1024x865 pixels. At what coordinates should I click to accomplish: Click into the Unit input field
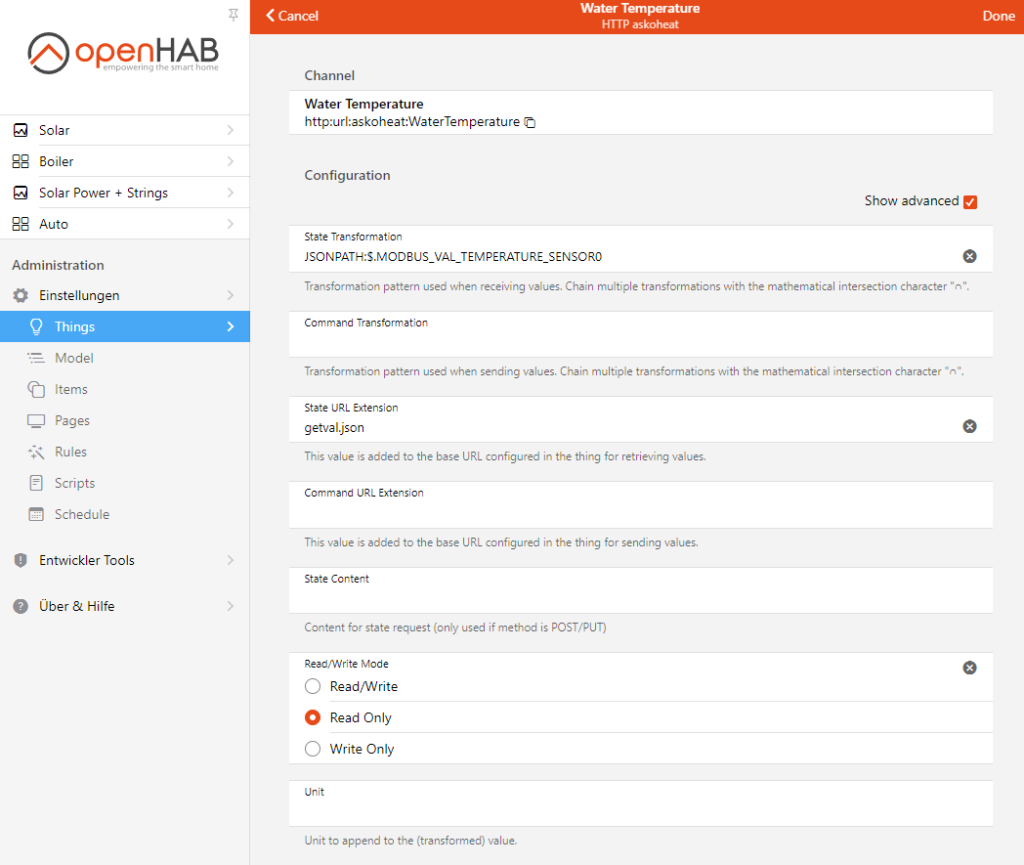click(x=641, y=811)
